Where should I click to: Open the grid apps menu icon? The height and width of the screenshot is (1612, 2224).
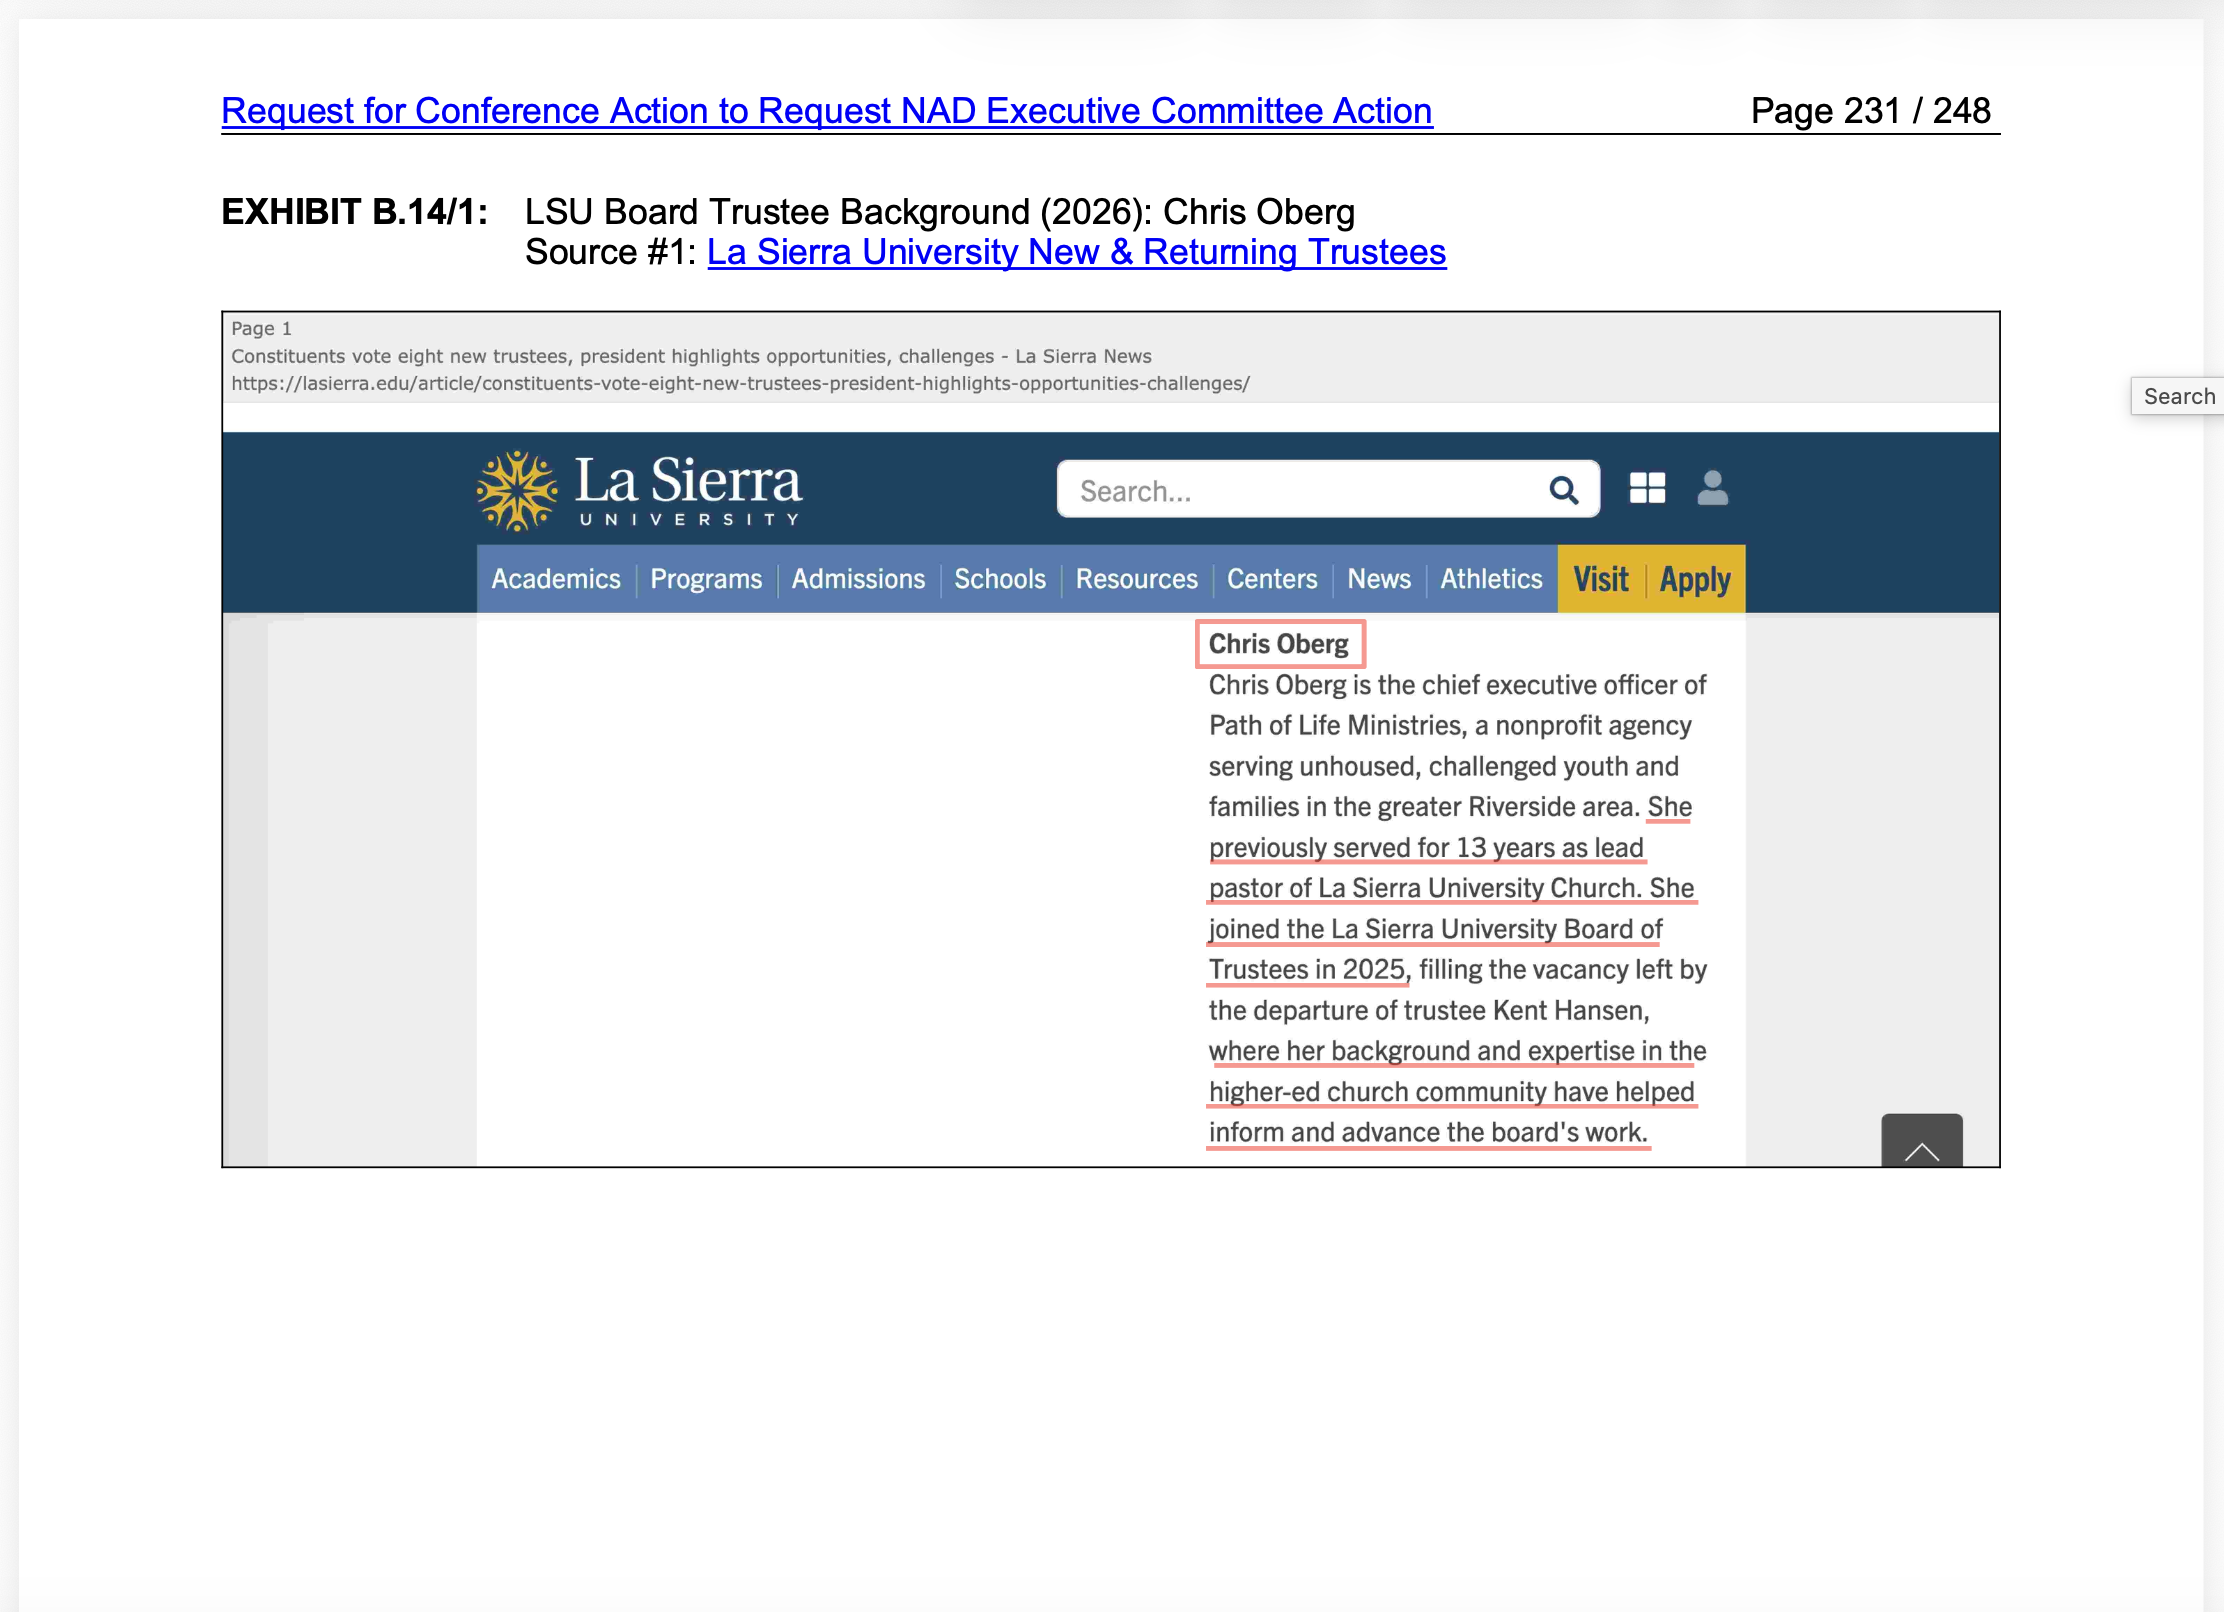(x=1647, y=488)
